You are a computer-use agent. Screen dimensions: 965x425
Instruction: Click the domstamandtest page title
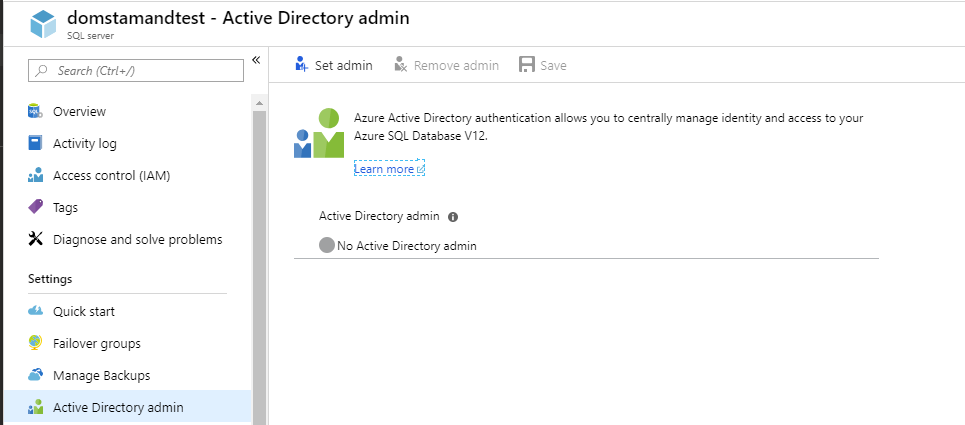(238, 18)
